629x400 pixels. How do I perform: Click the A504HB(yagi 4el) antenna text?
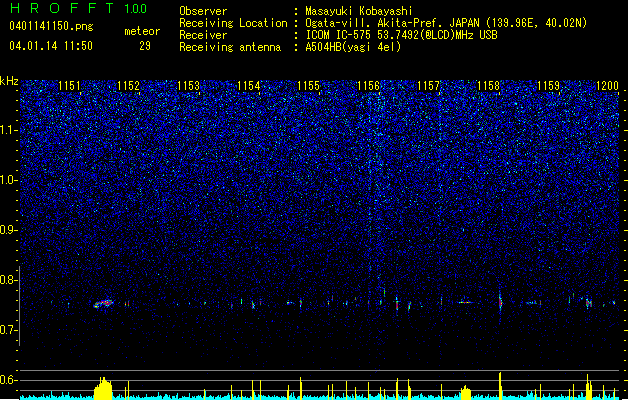pyautogui.click(x=353, y=47)
